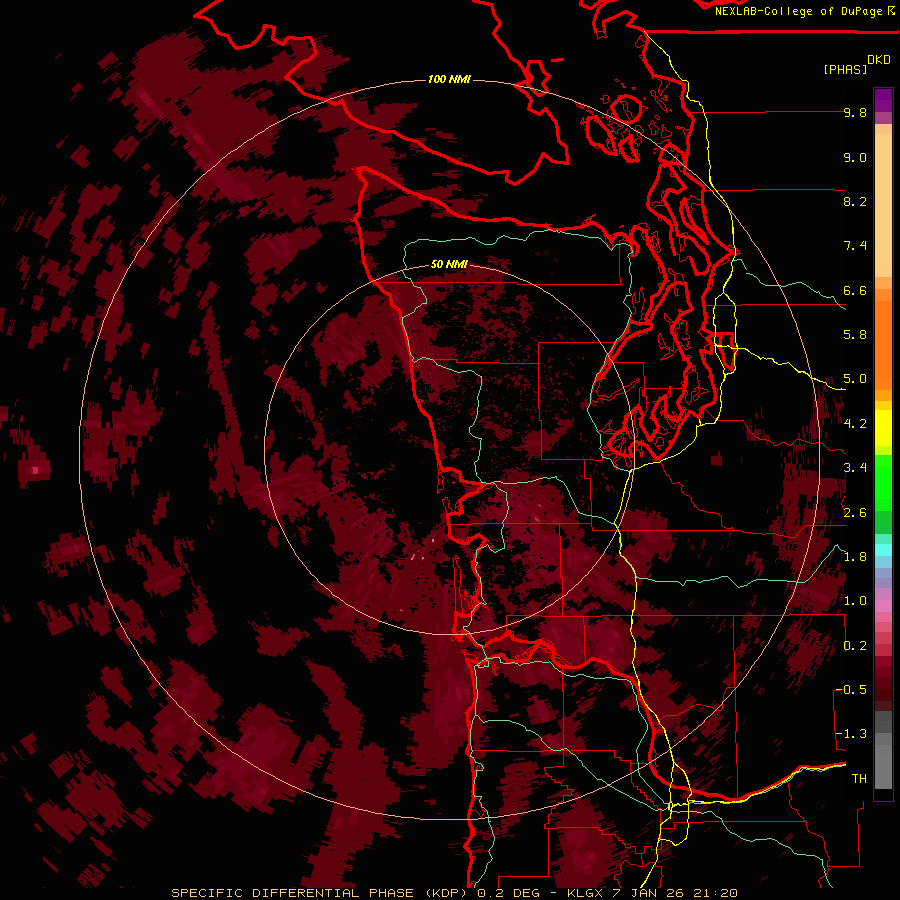The height and width of the screenshot is (900, 900).
Task: Click the 5.8 scale value
Action: (855, 335)
